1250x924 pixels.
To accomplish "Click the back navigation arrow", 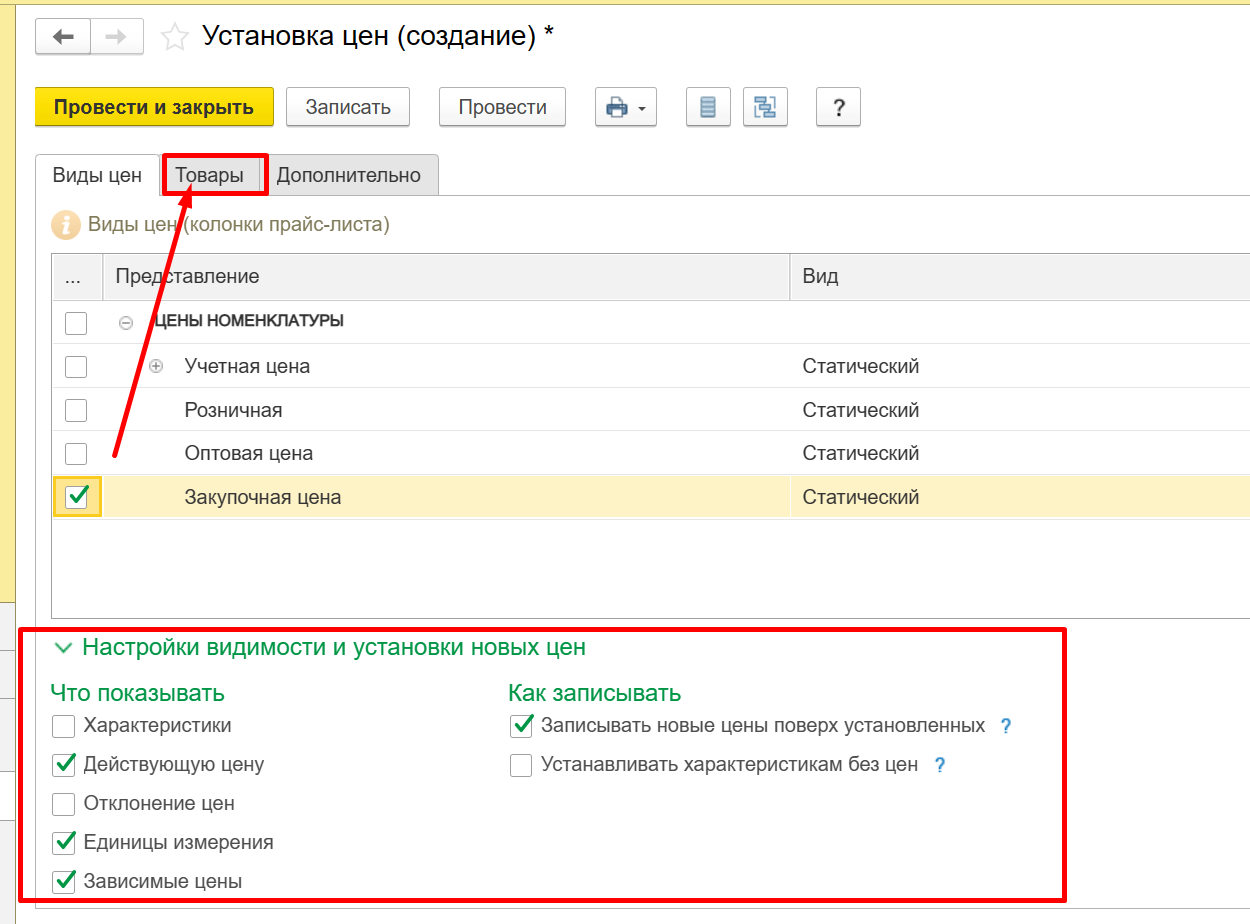I will coord(63,38).
